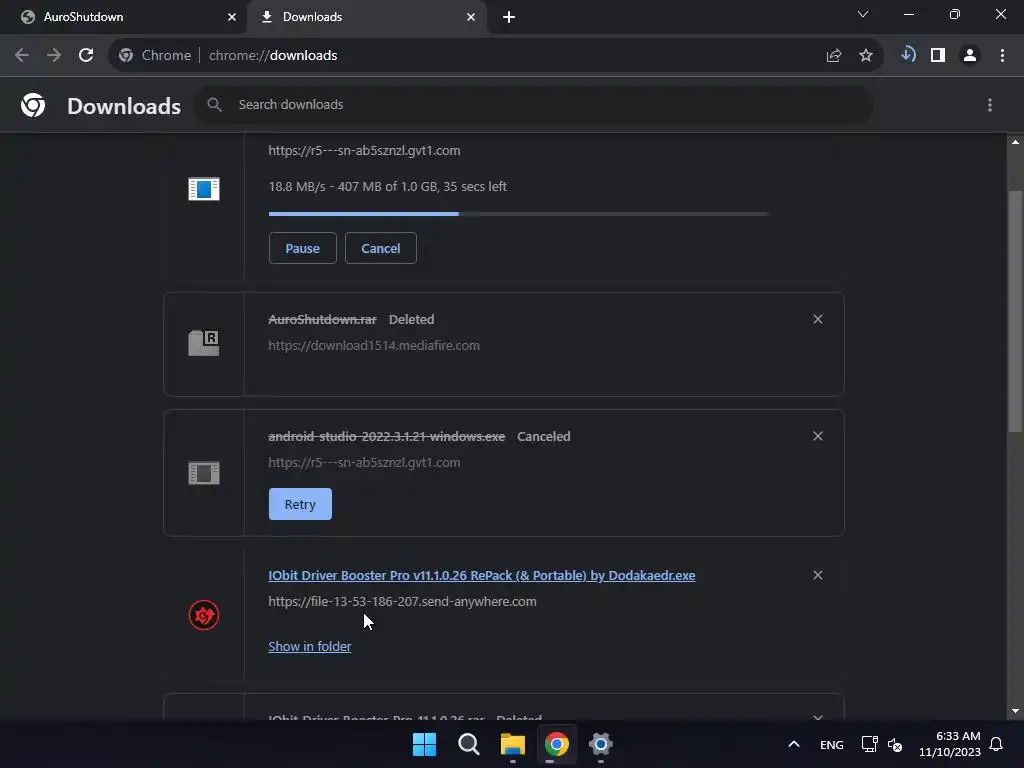
Task: Click the Chrome logo beside the Downloads heading
Action: pyautogui.click(x=33, y=105)
